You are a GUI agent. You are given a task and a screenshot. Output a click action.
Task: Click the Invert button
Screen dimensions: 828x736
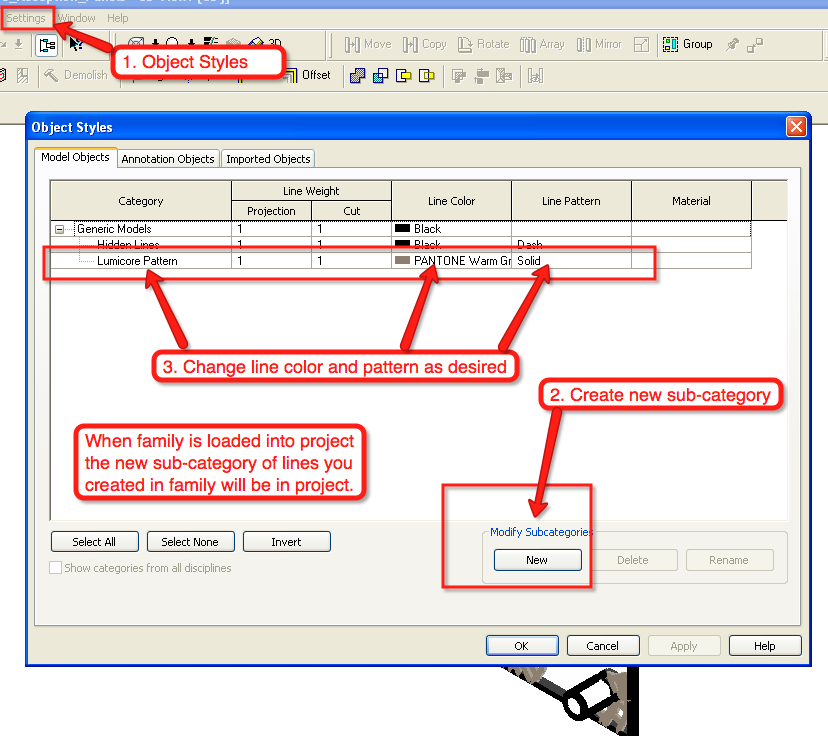(x=287, y=542)
